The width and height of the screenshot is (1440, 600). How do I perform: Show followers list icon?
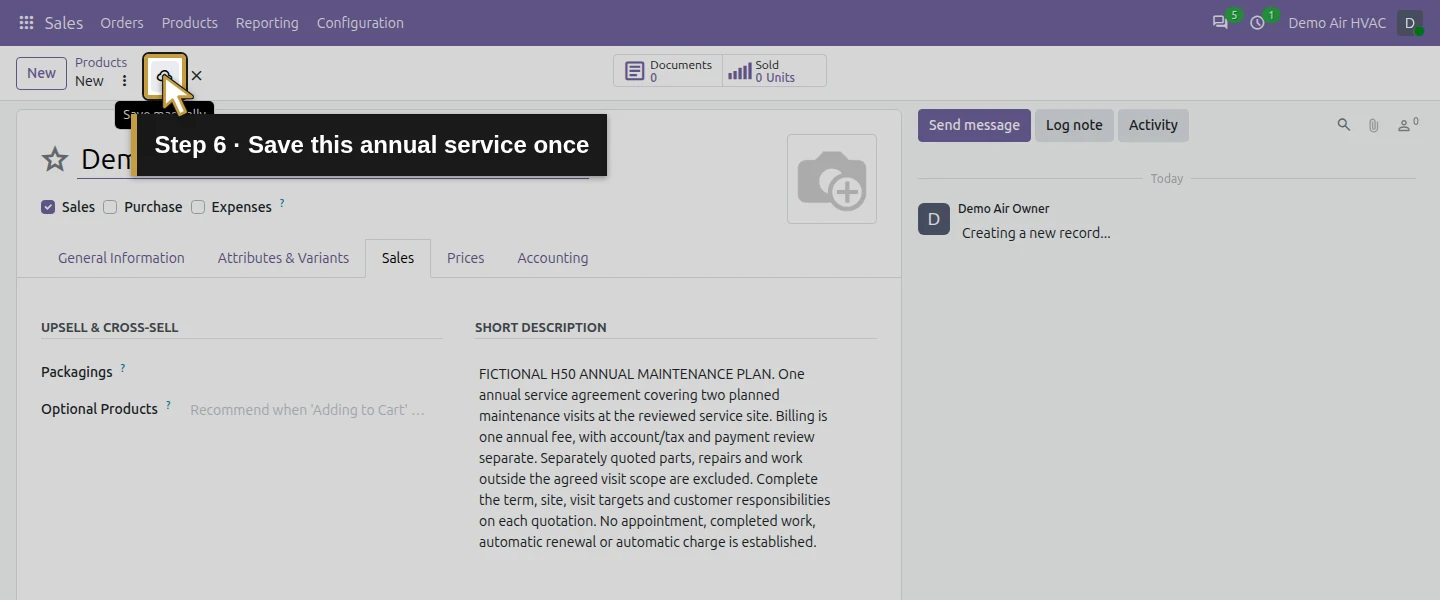coord(1408,125)
